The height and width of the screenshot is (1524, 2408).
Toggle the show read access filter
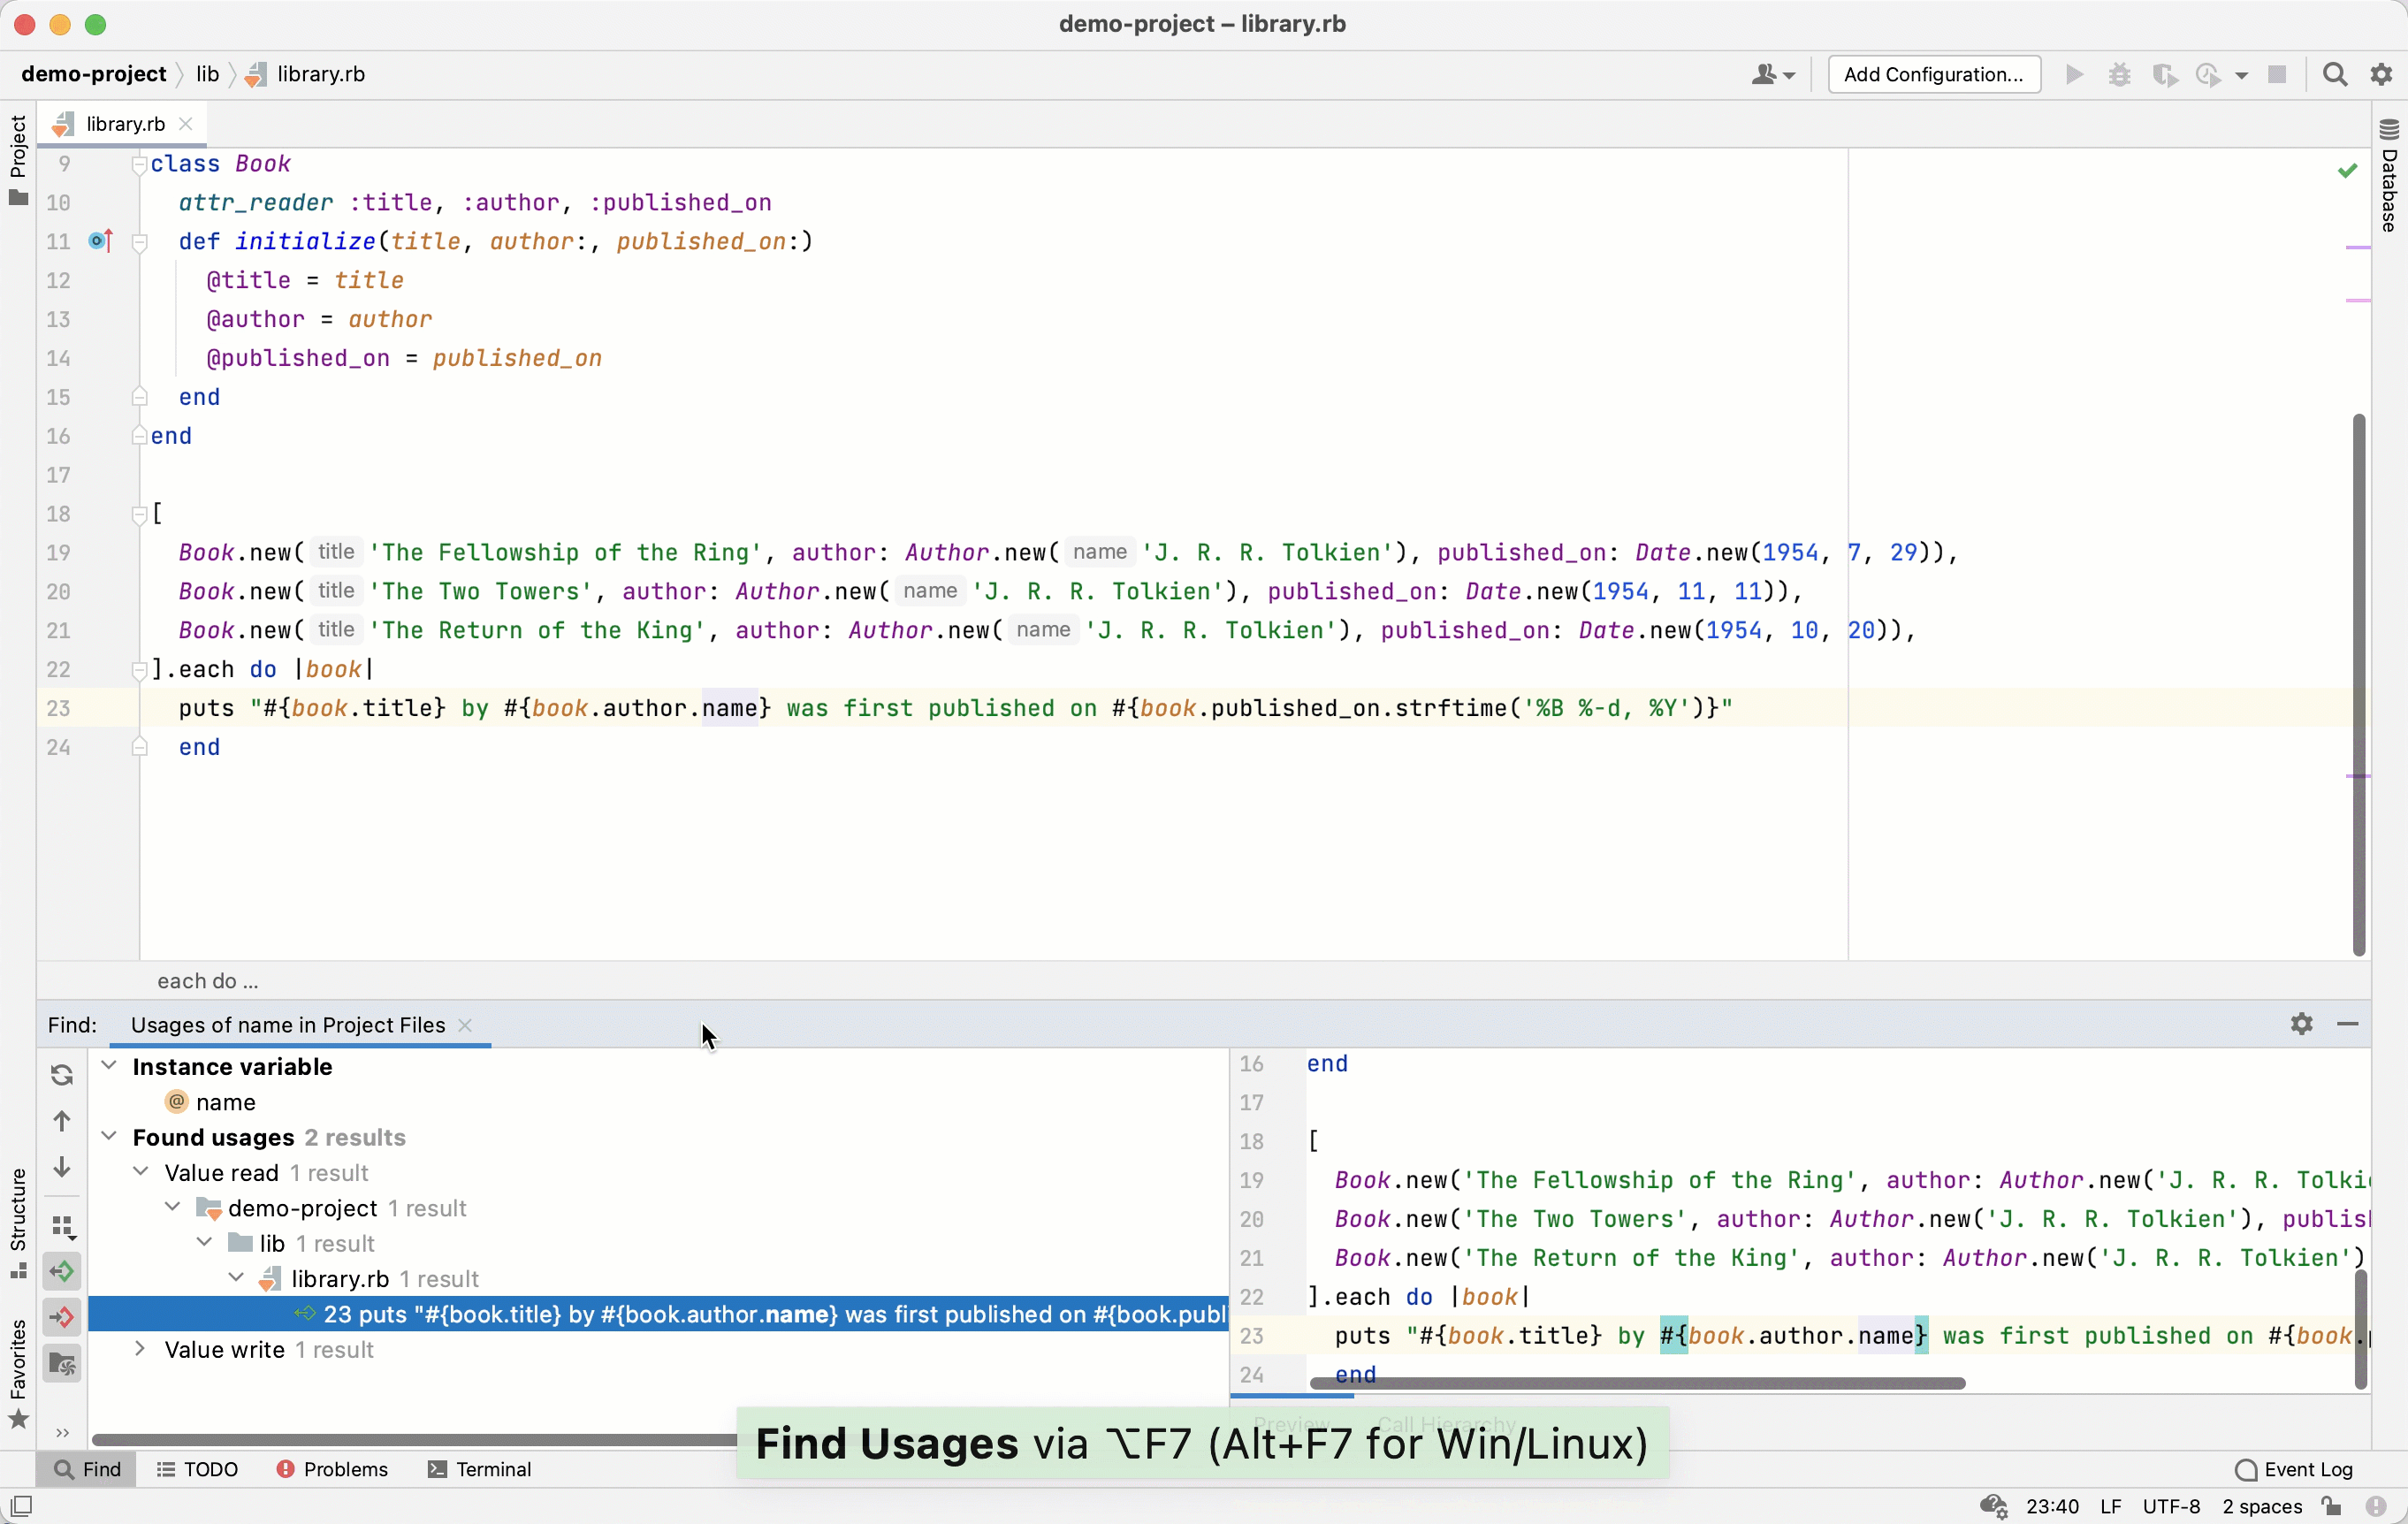(x=62, y=1272)
